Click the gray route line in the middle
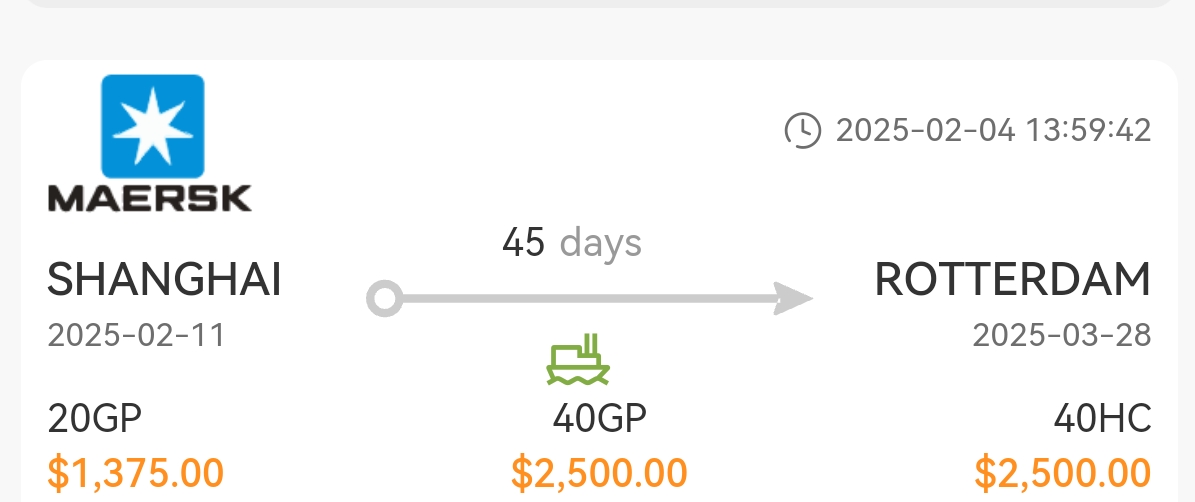 588,298
